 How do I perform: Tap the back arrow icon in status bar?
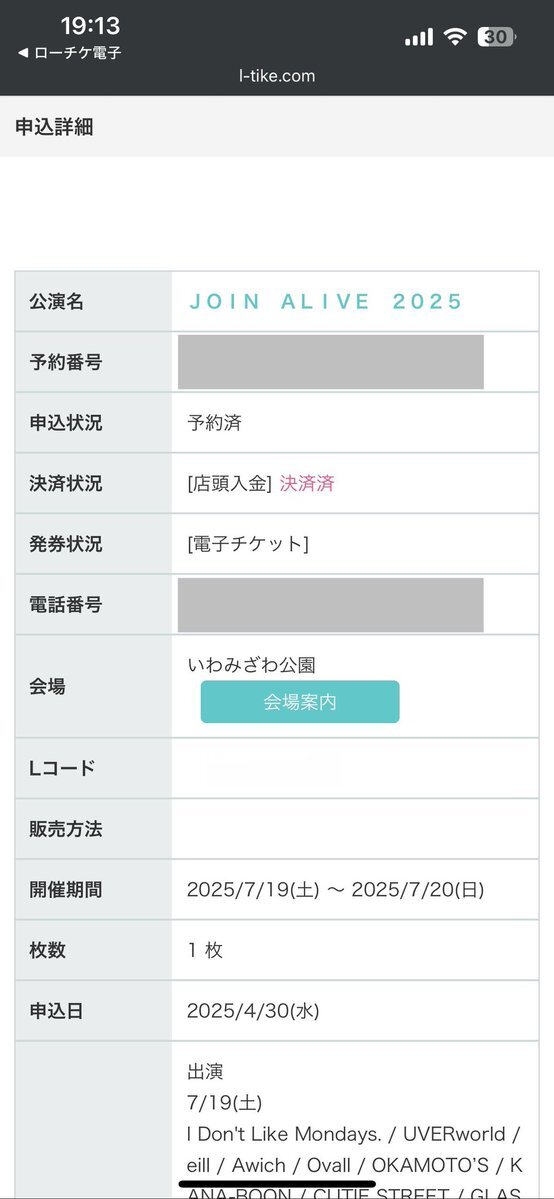click(x=23, y=53)
